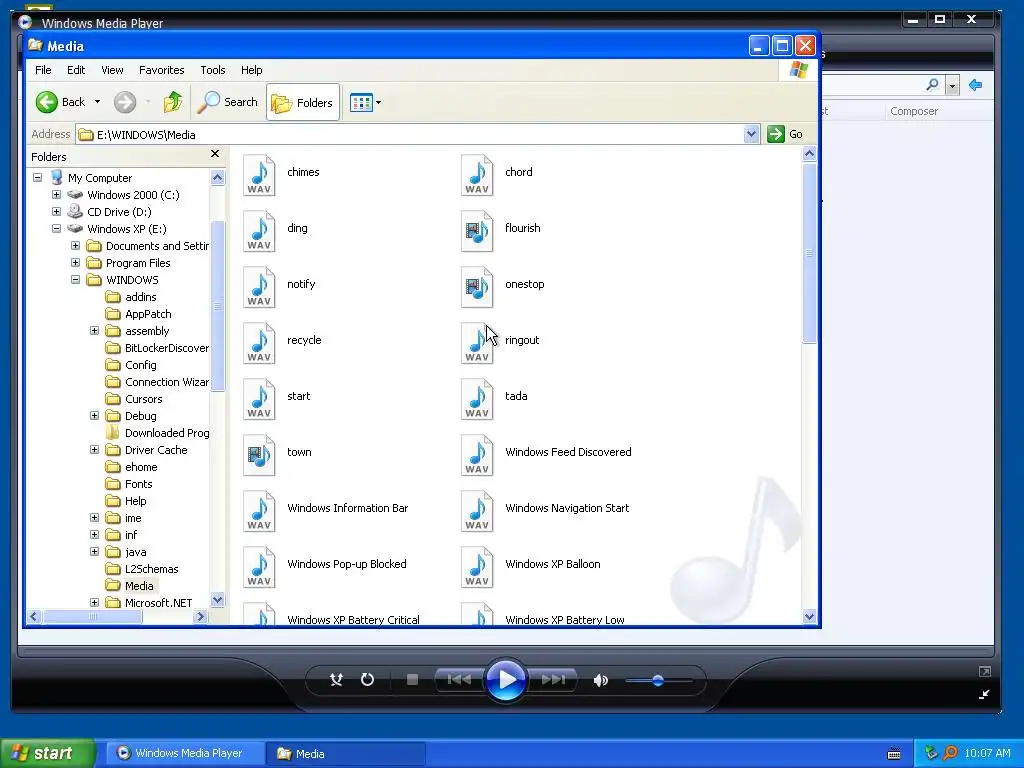Click the start WAV file icon
1024x768 pixels.
[x=259, y=400]
